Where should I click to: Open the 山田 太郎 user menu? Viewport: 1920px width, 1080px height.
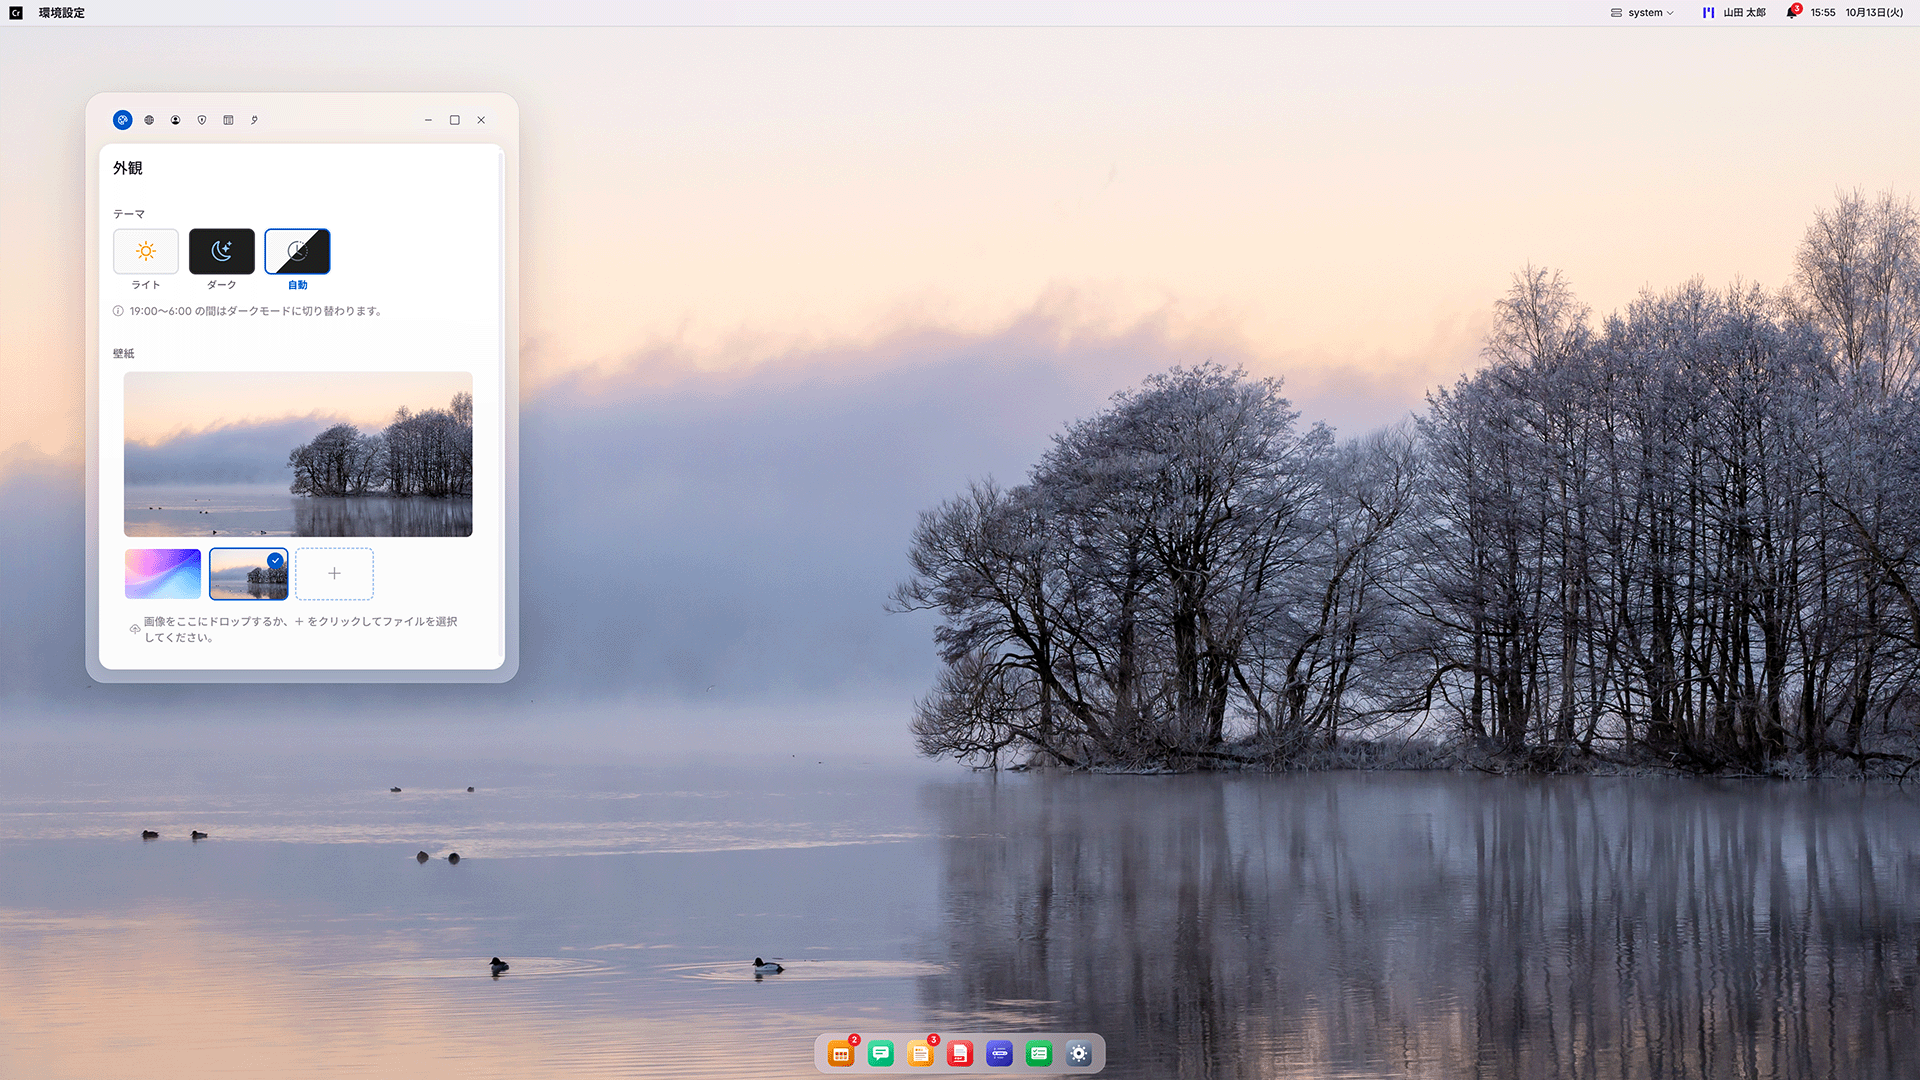(x=1735, y=13)
